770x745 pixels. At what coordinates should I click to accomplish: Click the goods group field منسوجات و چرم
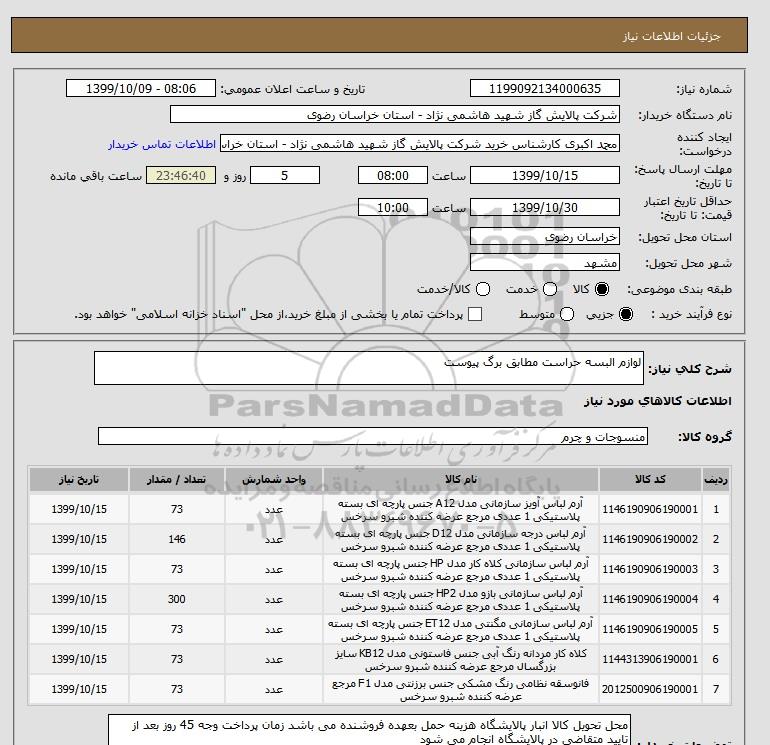point(373,436)
